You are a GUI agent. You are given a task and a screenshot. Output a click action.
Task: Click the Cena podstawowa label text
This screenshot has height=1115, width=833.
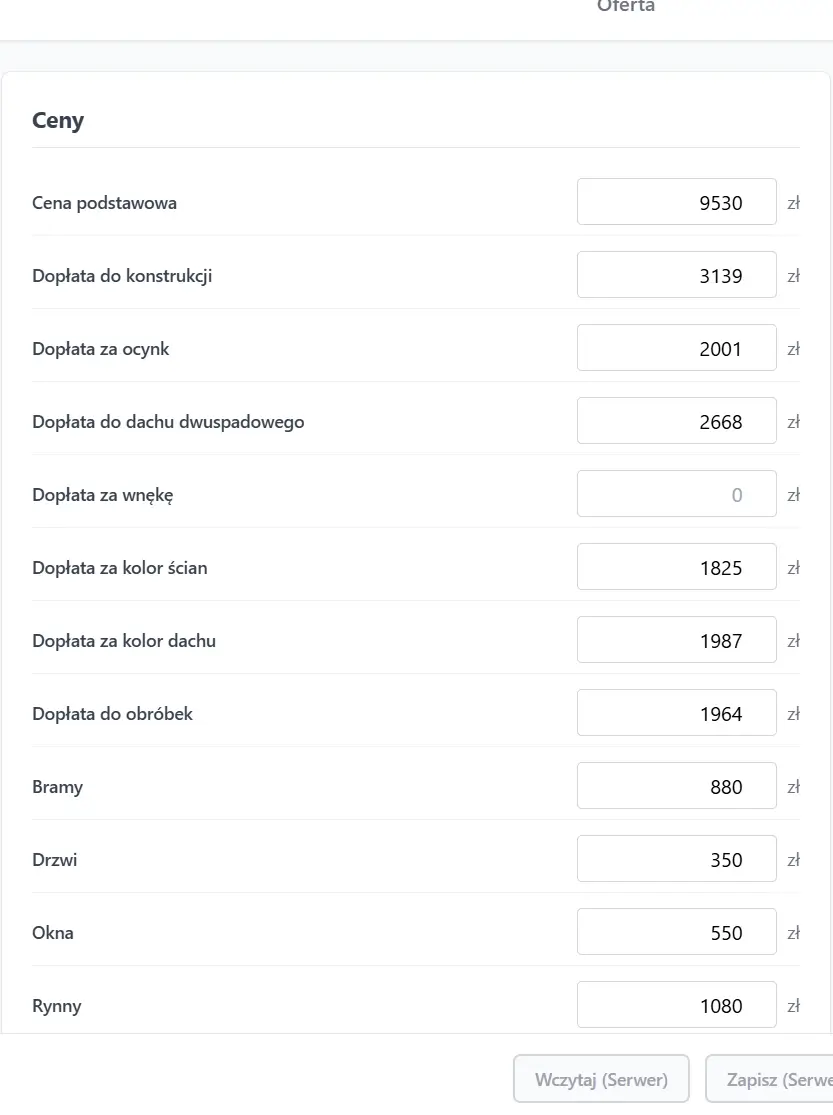105,203
